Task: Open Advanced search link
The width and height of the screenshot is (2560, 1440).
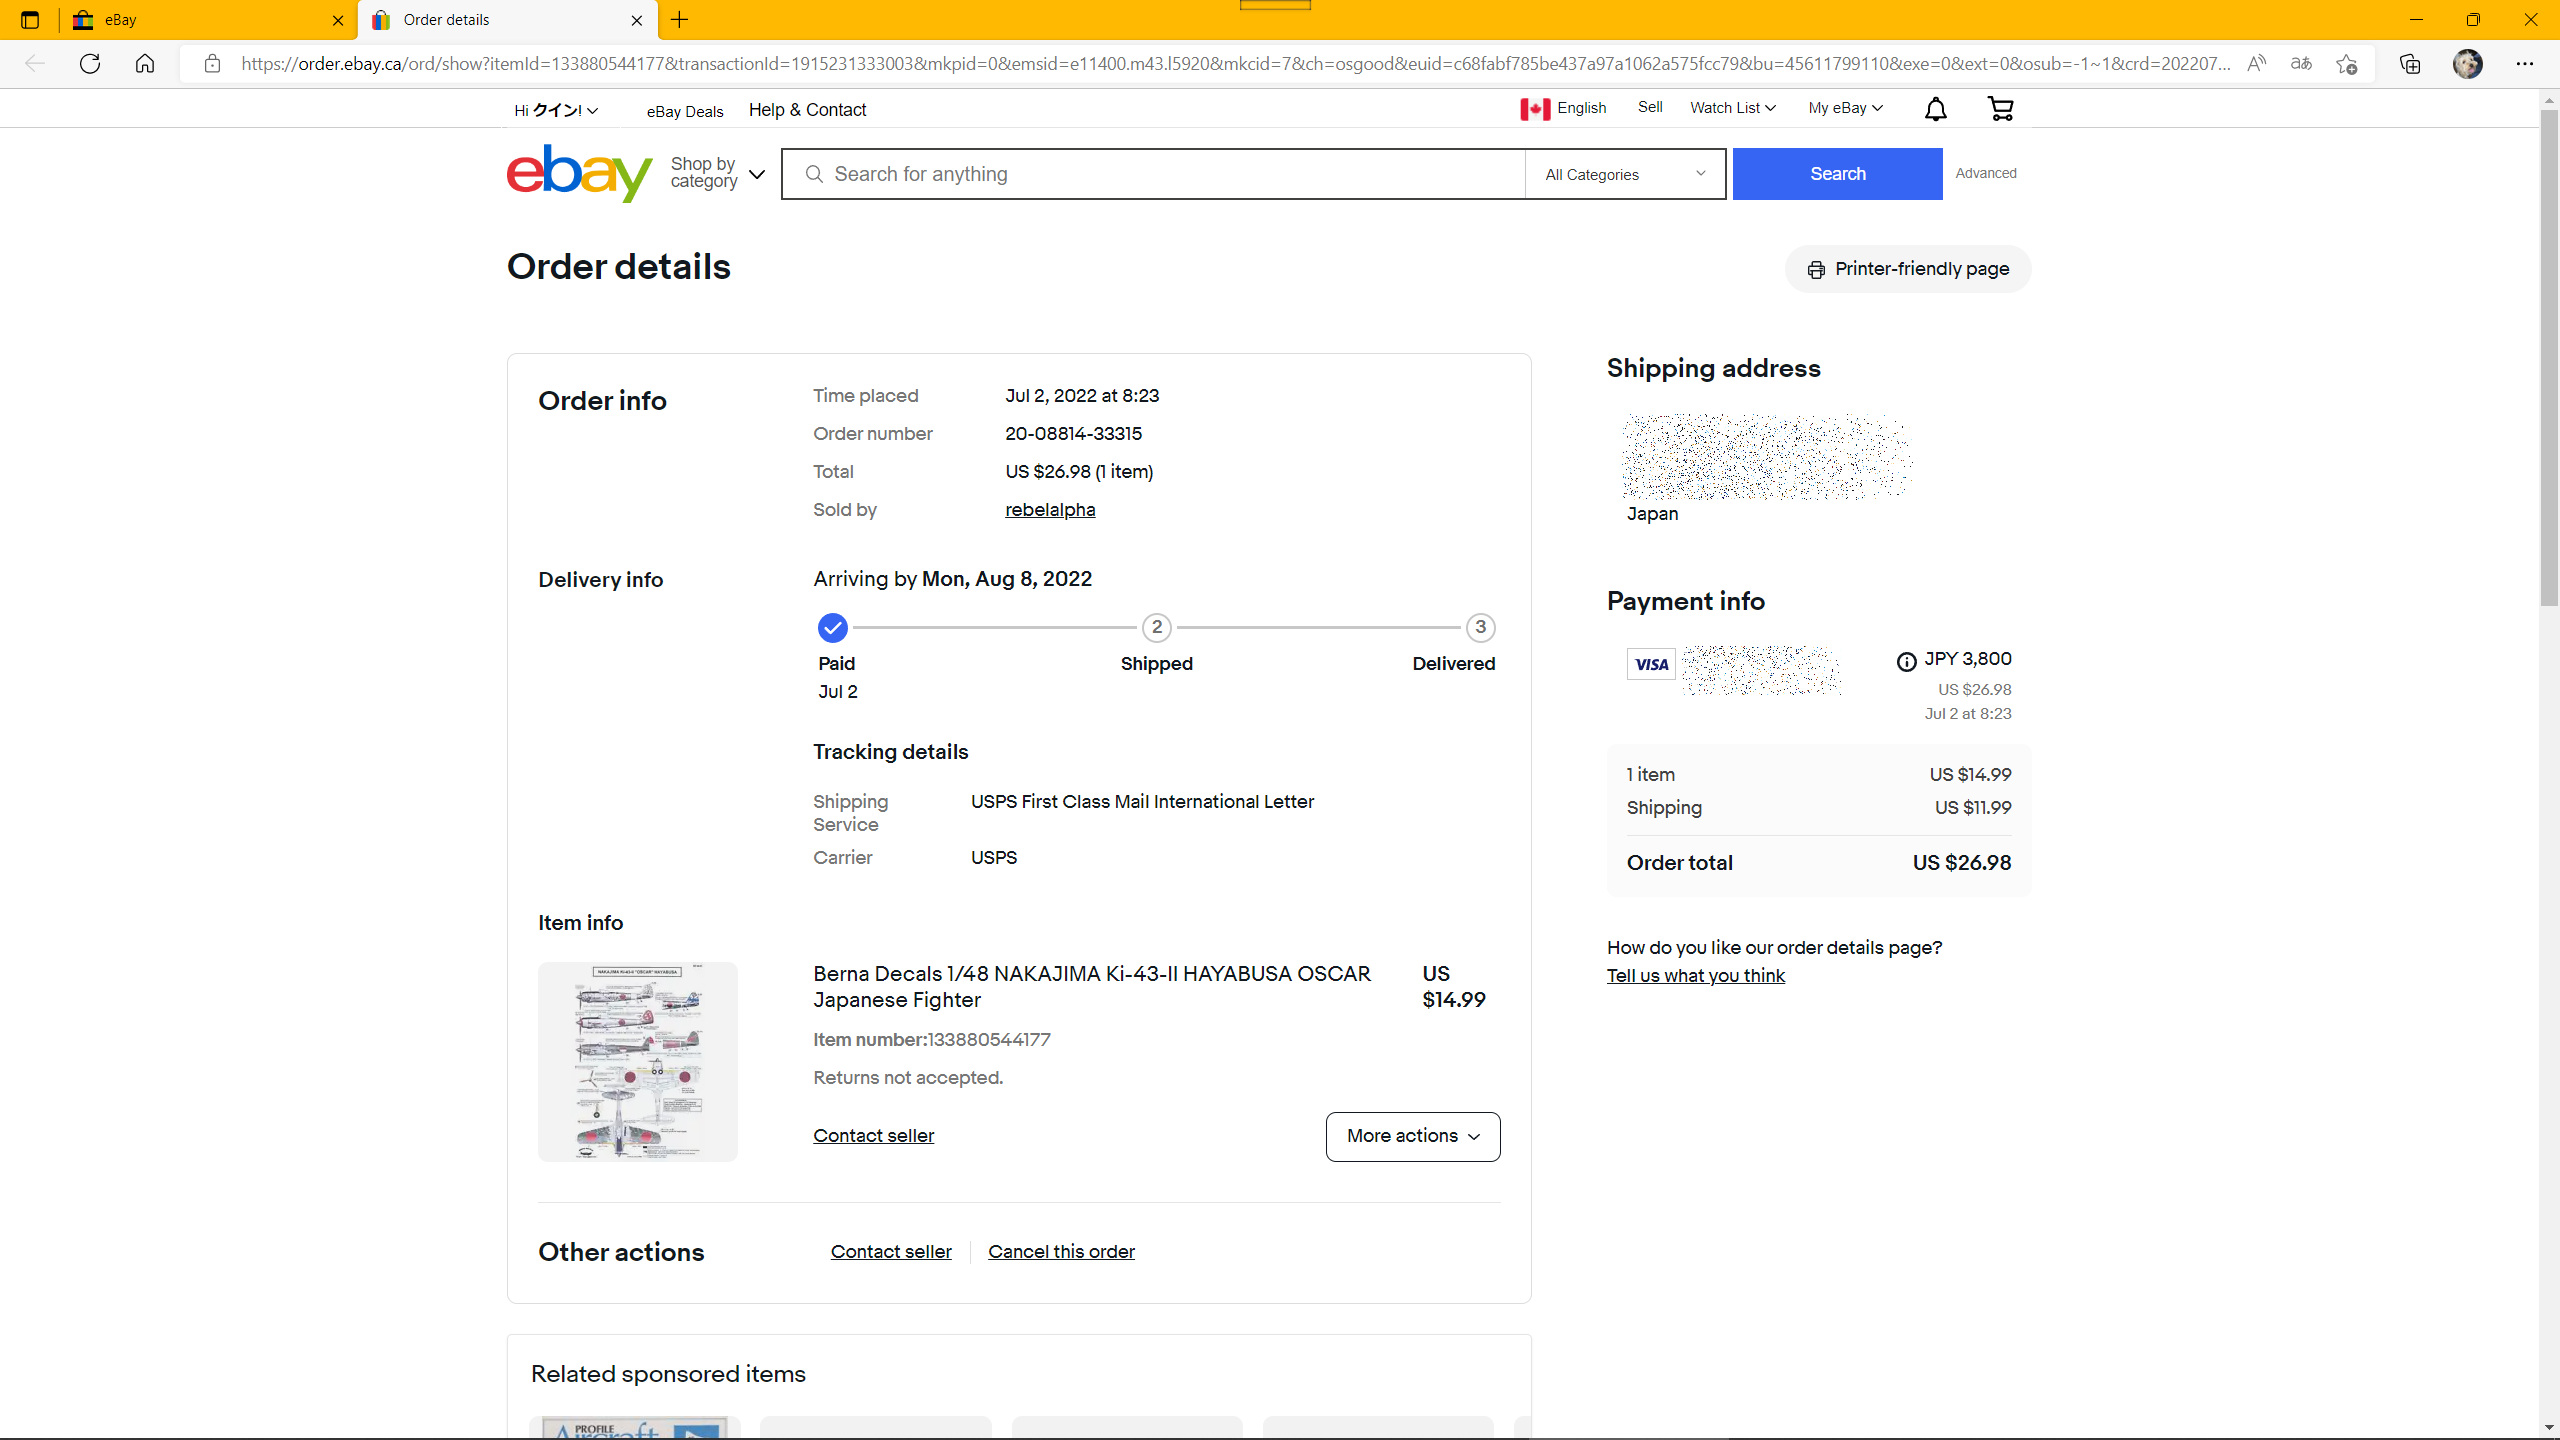Action: pyautogui.click(x=1986, y=173)
